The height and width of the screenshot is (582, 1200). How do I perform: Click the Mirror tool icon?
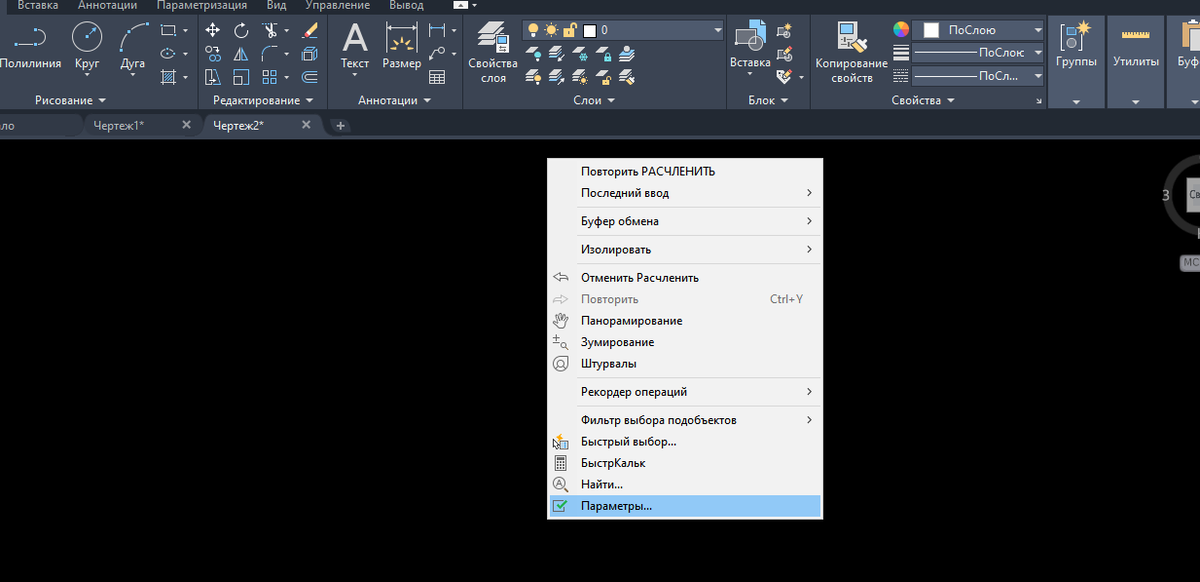click(x=241, y=54)
